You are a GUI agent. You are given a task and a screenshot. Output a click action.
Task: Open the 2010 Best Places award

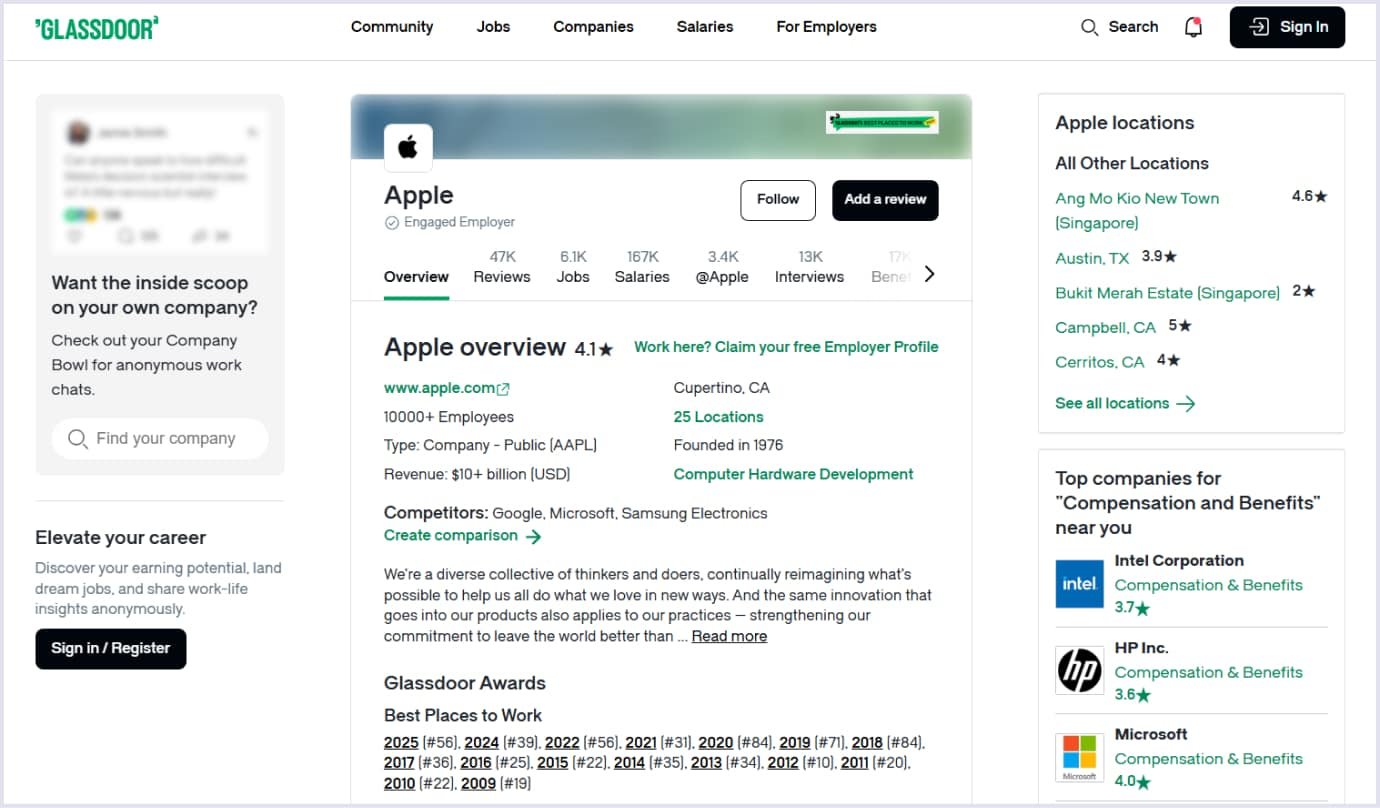[400, 784]
